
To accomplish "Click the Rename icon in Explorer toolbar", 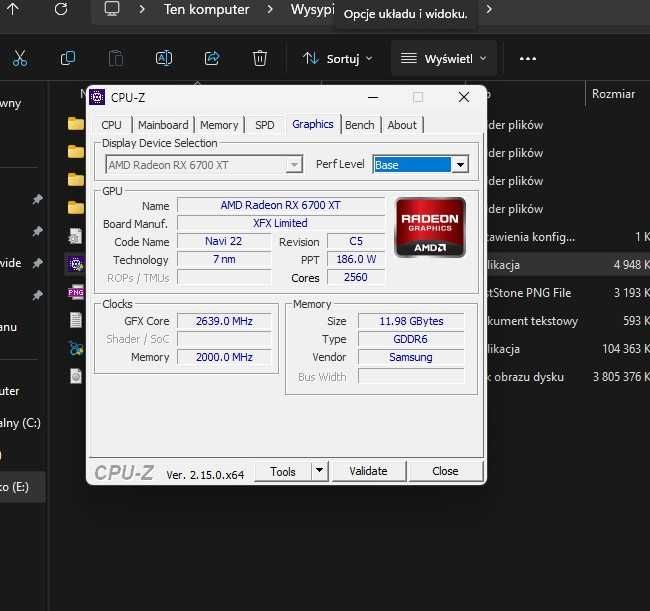I will 164,58.
